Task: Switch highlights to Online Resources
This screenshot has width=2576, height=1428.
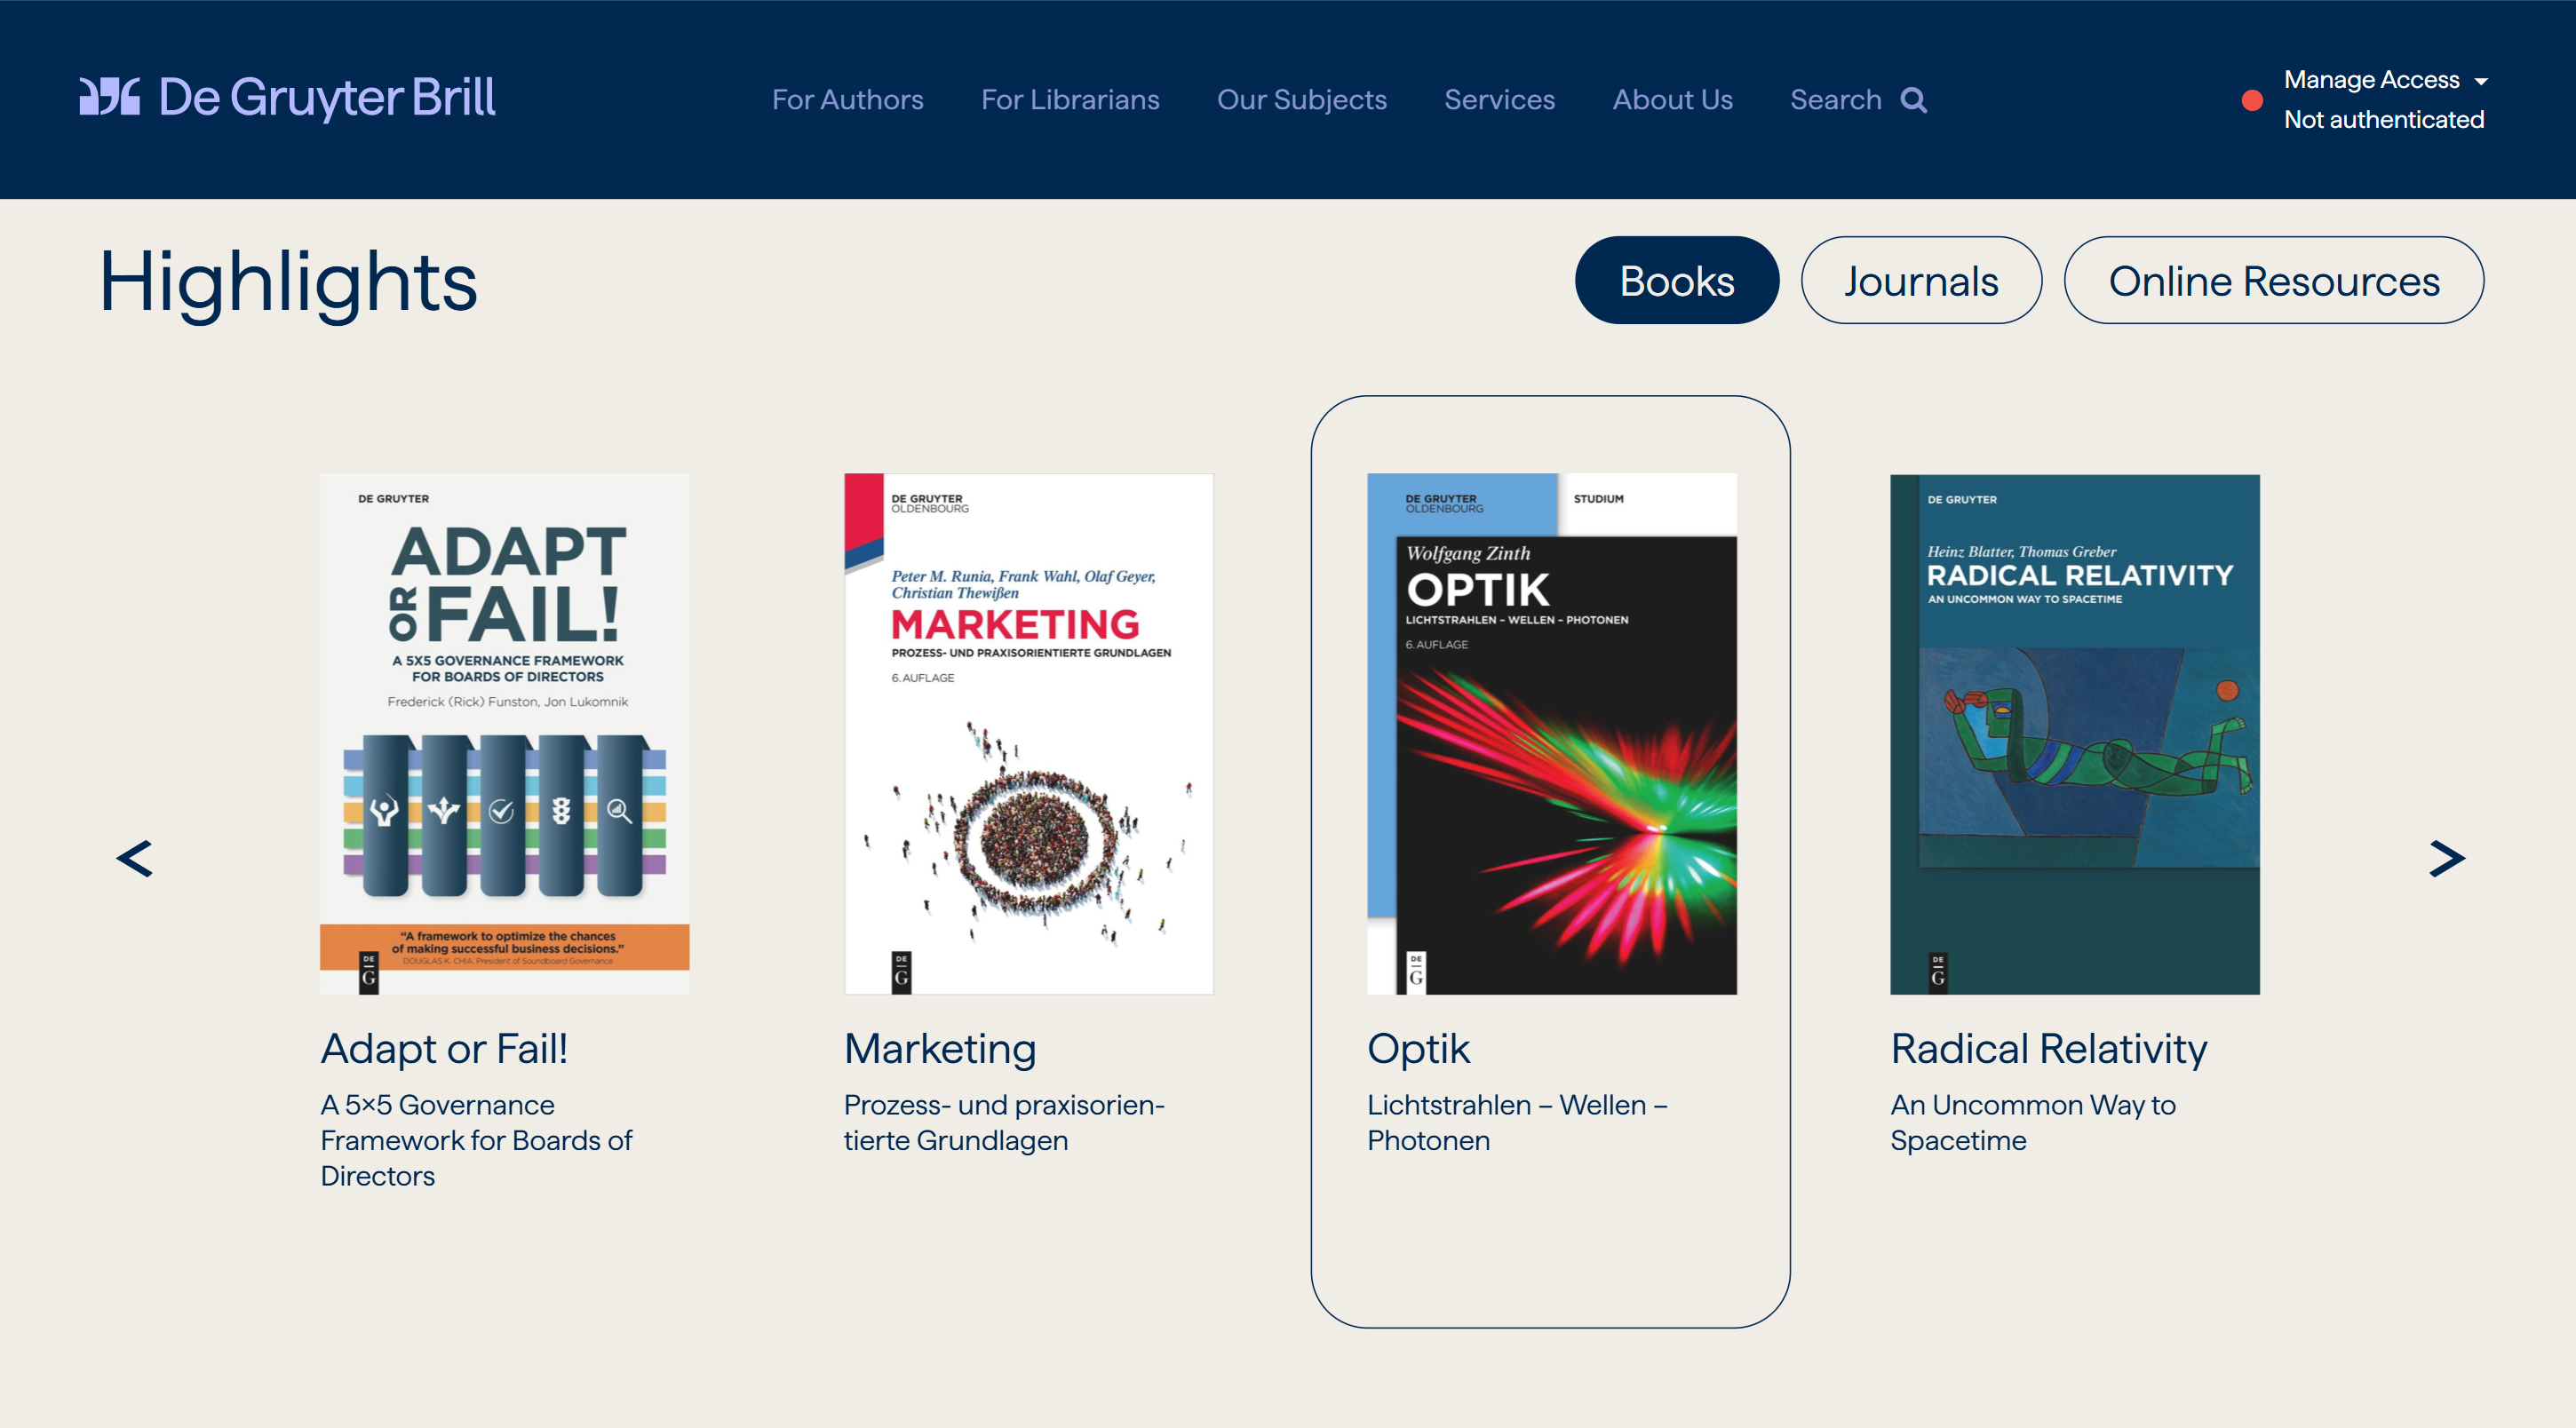Action: pyautogui.click(x=2273, y=281)
